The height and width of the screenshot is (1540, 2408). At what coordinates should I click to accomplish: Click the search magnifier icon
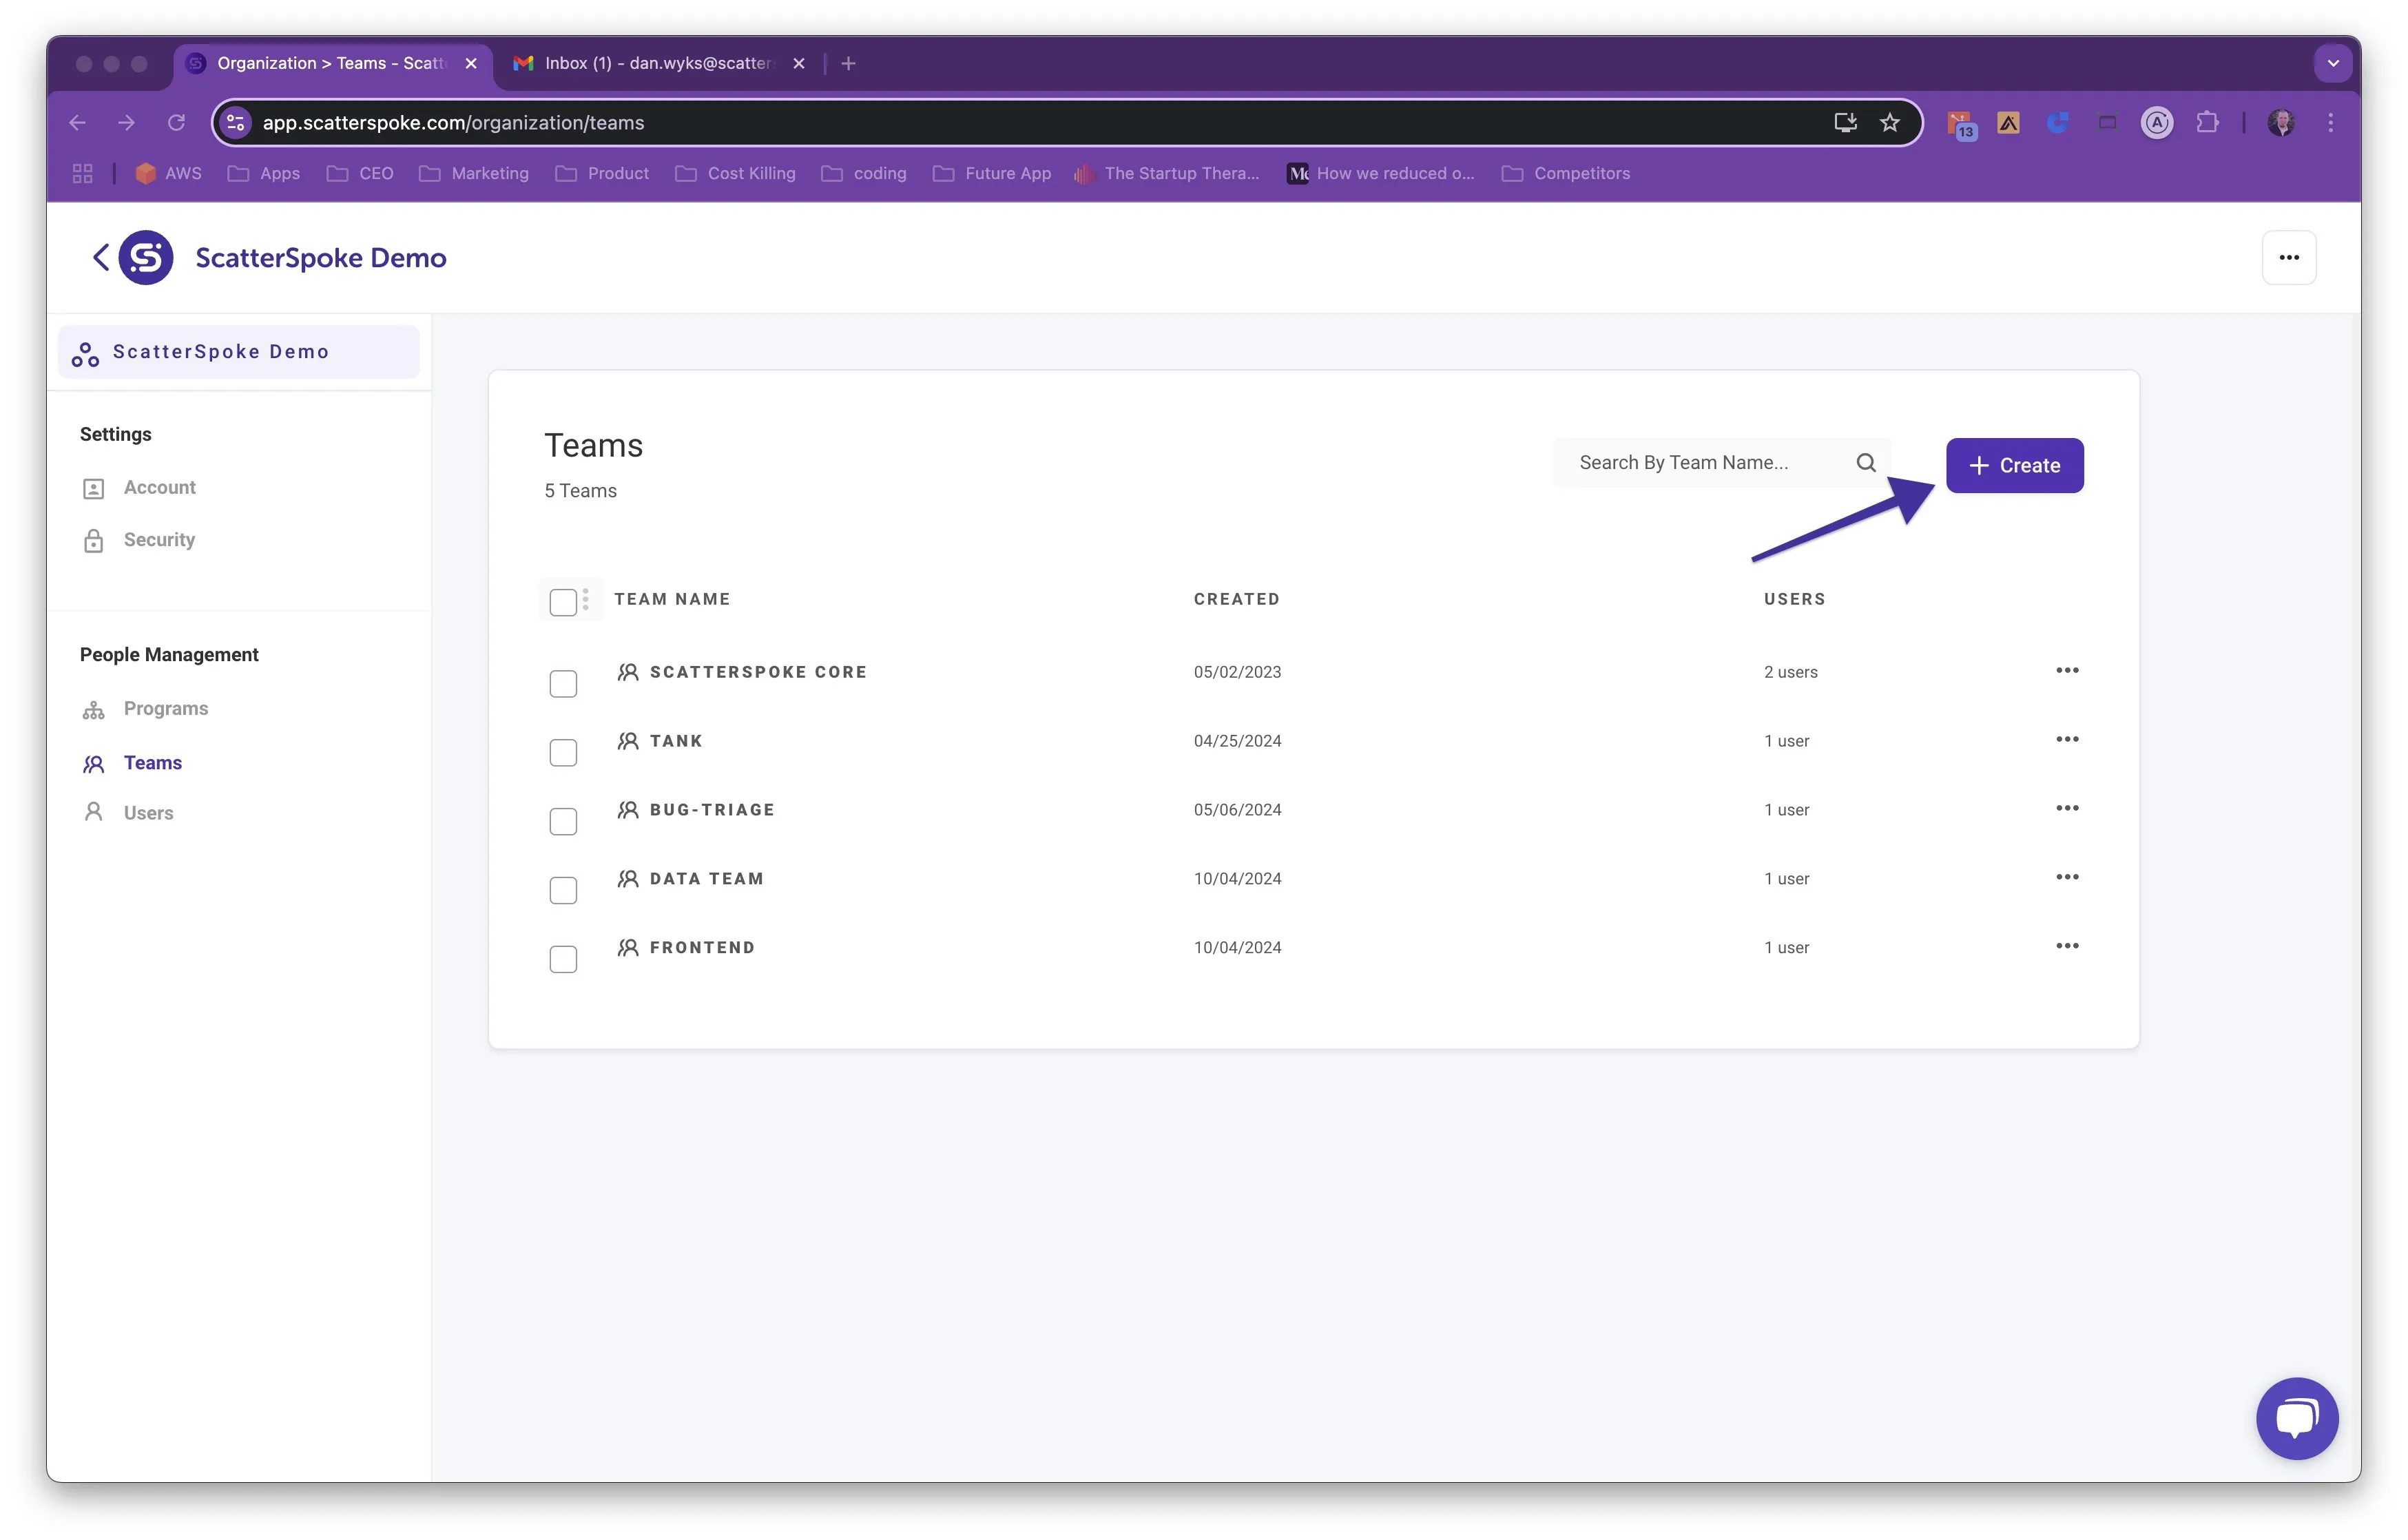1865,463
